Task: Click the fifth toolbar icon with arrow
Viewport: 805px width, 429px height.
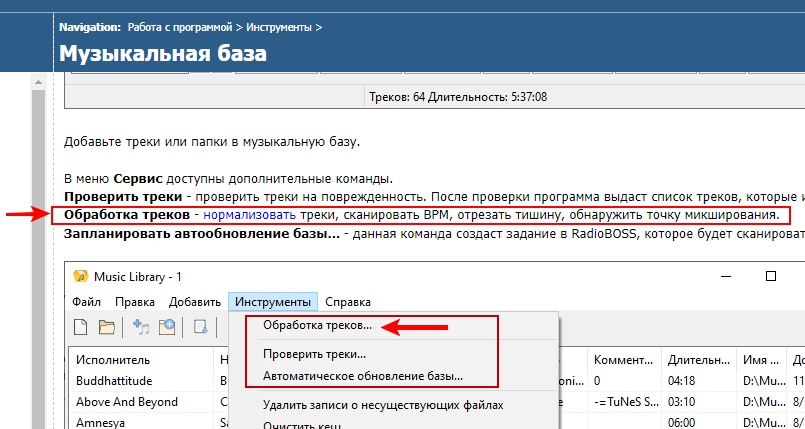Action: (x=201, y=326)
